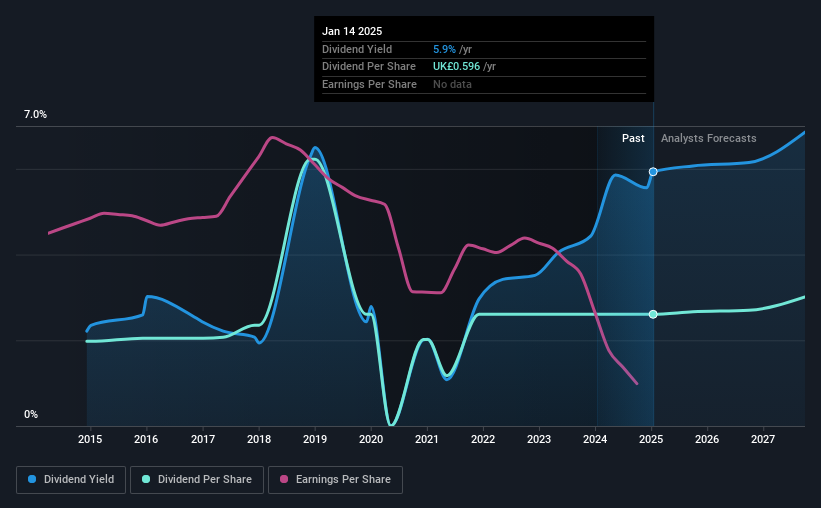The height and width of the screenshot is (508, 821).
Task: Click the Past region label
Action: (633, 138)
